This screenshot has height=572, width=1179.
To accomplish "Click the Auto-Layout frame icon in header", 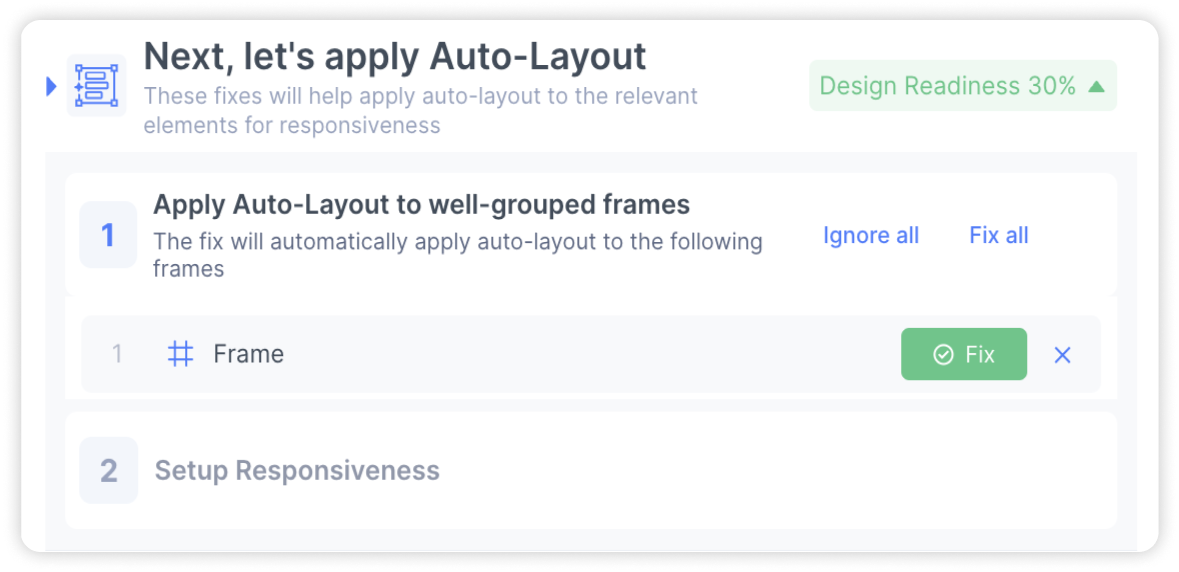I will click(96, 86).
